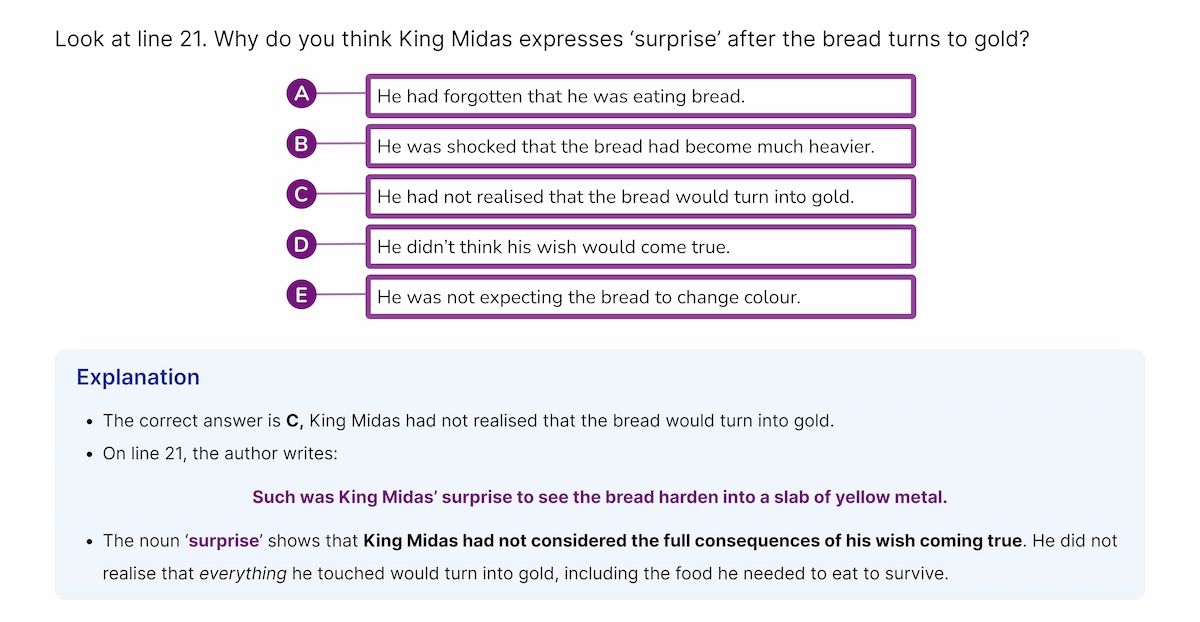Click the bullet 'On line 21, the author writes:'
This screenshot has width=1200, height=622.
(x=220, y=453)
